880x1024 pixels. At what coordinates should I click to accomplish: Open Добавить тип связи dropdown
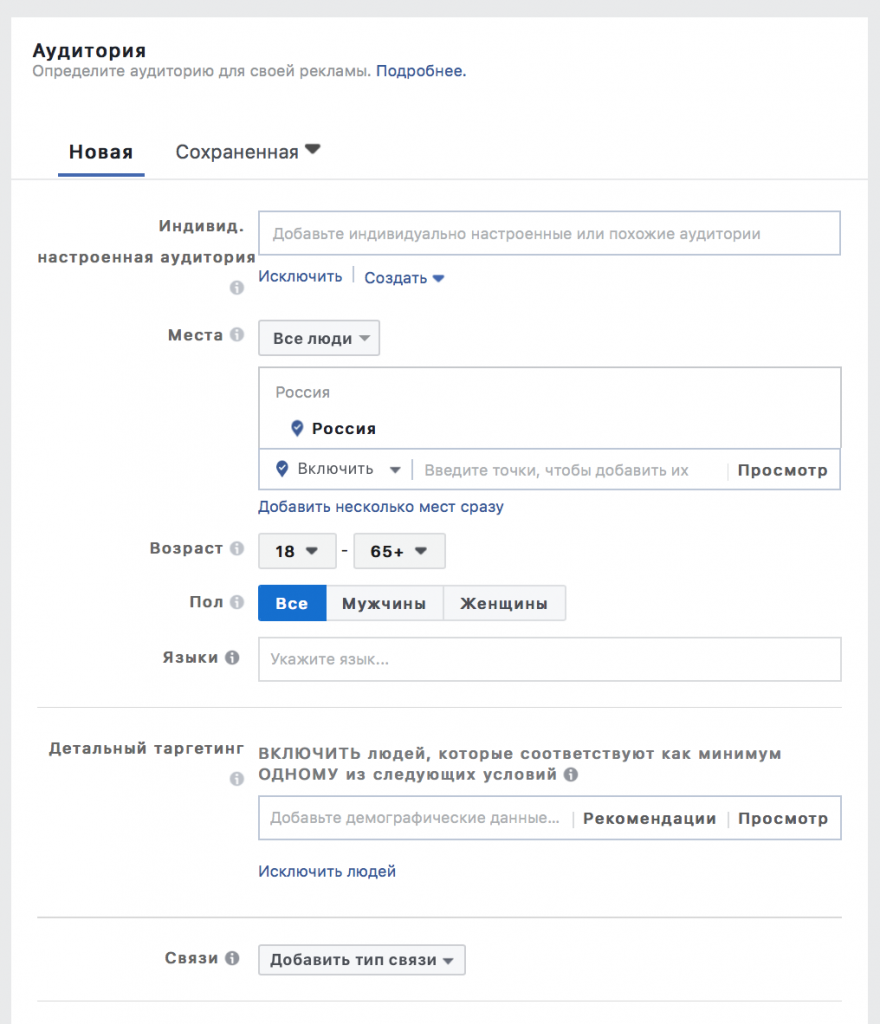362,959
